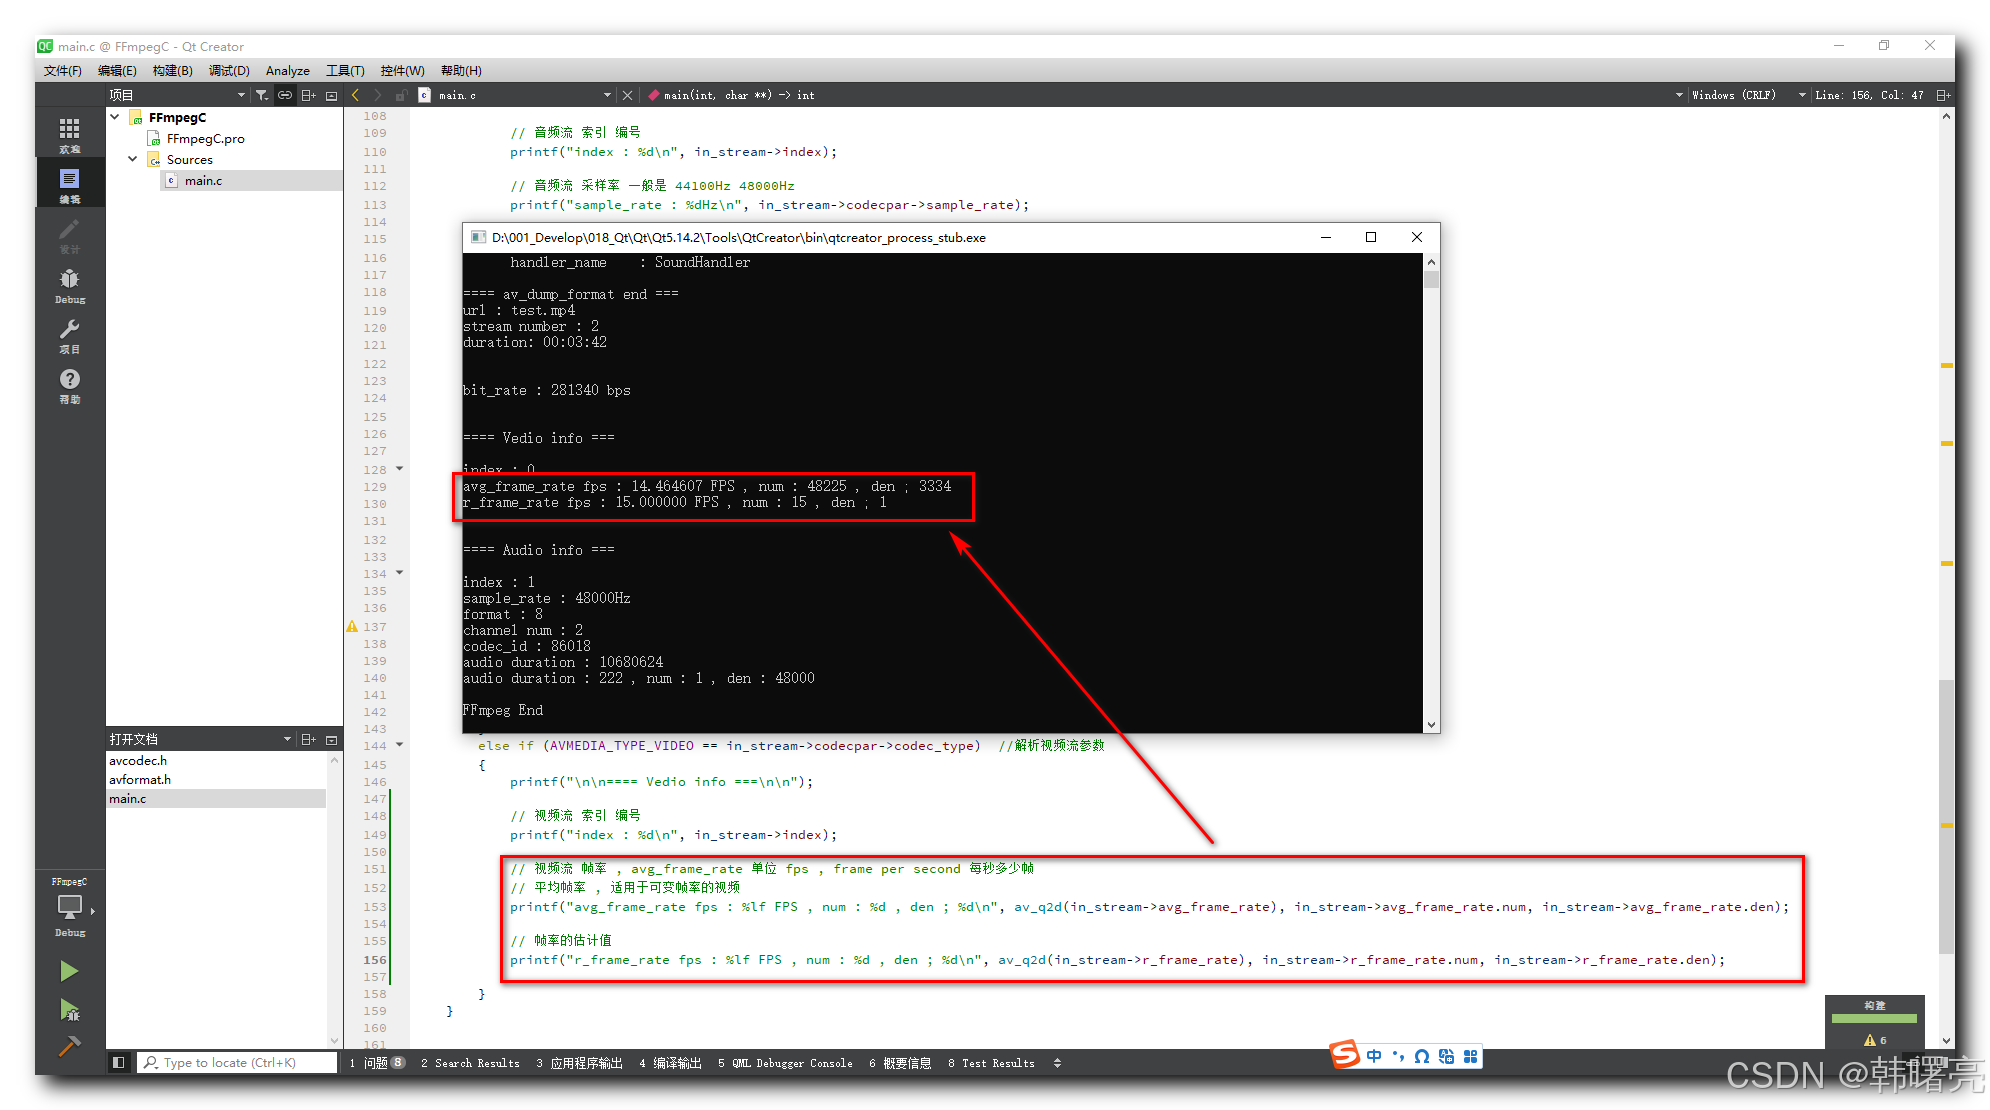Viewport: 1990px width, 1110px height.
Task: Select FFmpegC.pro file in project tree
Action: pos(205,139)
